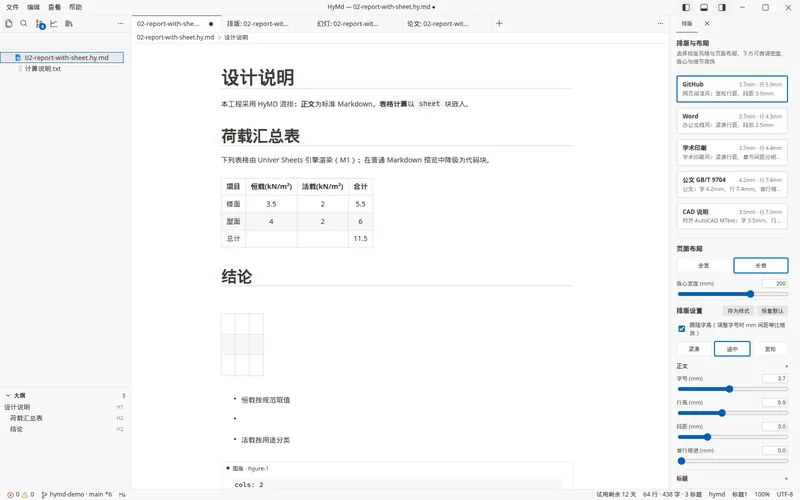Toggle the bottom panel layout icon

[x=704, y=7]
